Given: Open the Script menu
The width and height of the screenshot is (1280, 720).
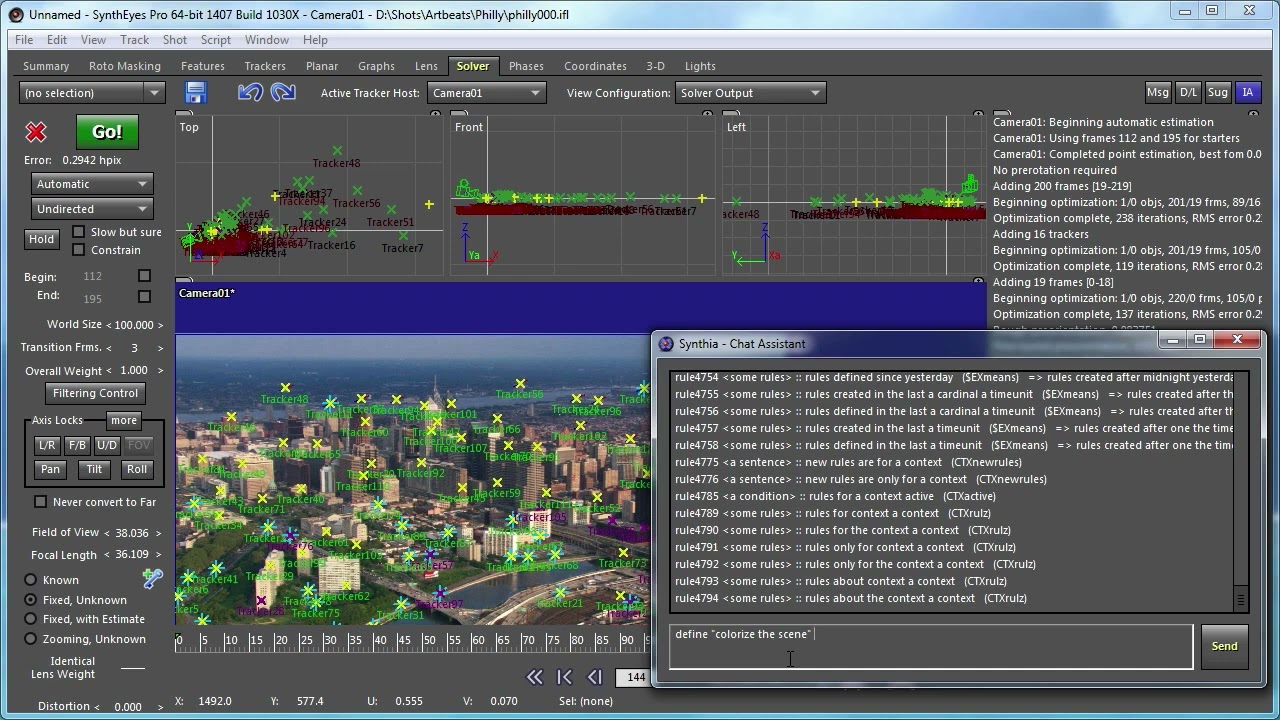Looking at the screenshot, I should pos(215,40).
